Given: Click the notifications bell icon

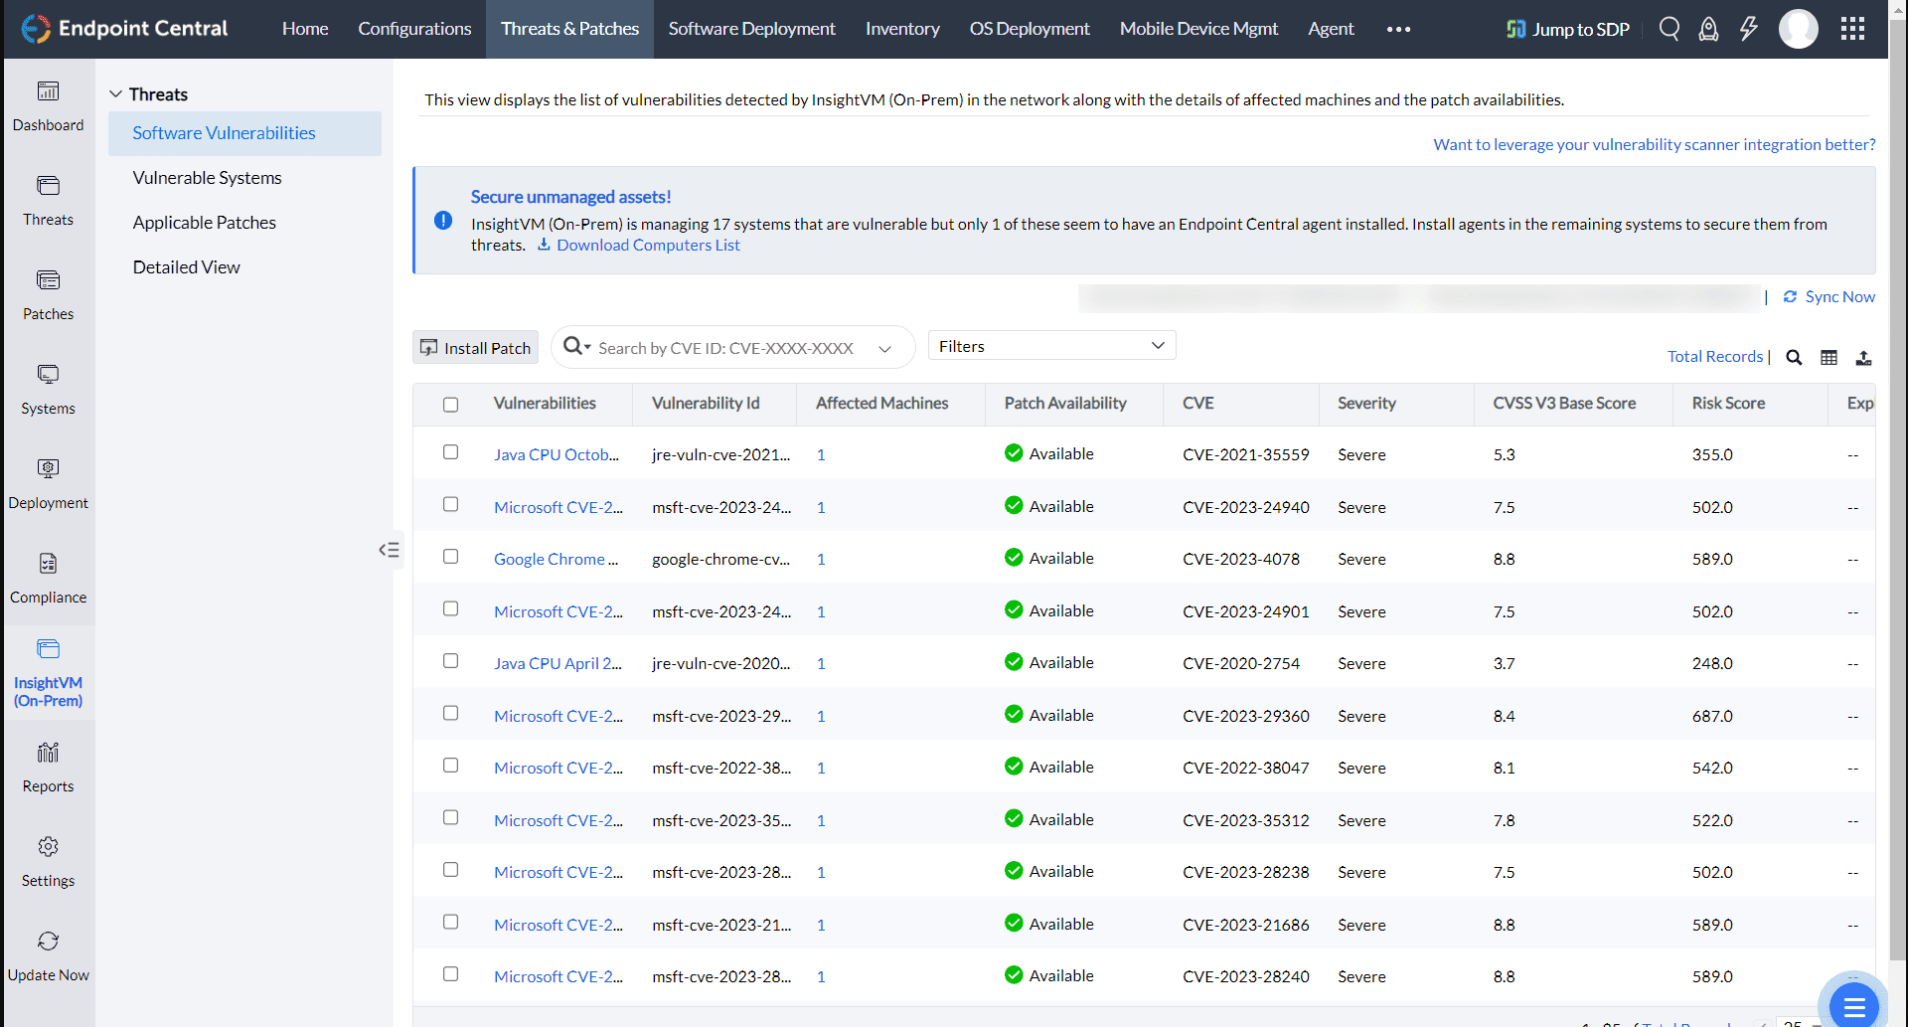Looking at the screenshot, I should coord(1707,29).
